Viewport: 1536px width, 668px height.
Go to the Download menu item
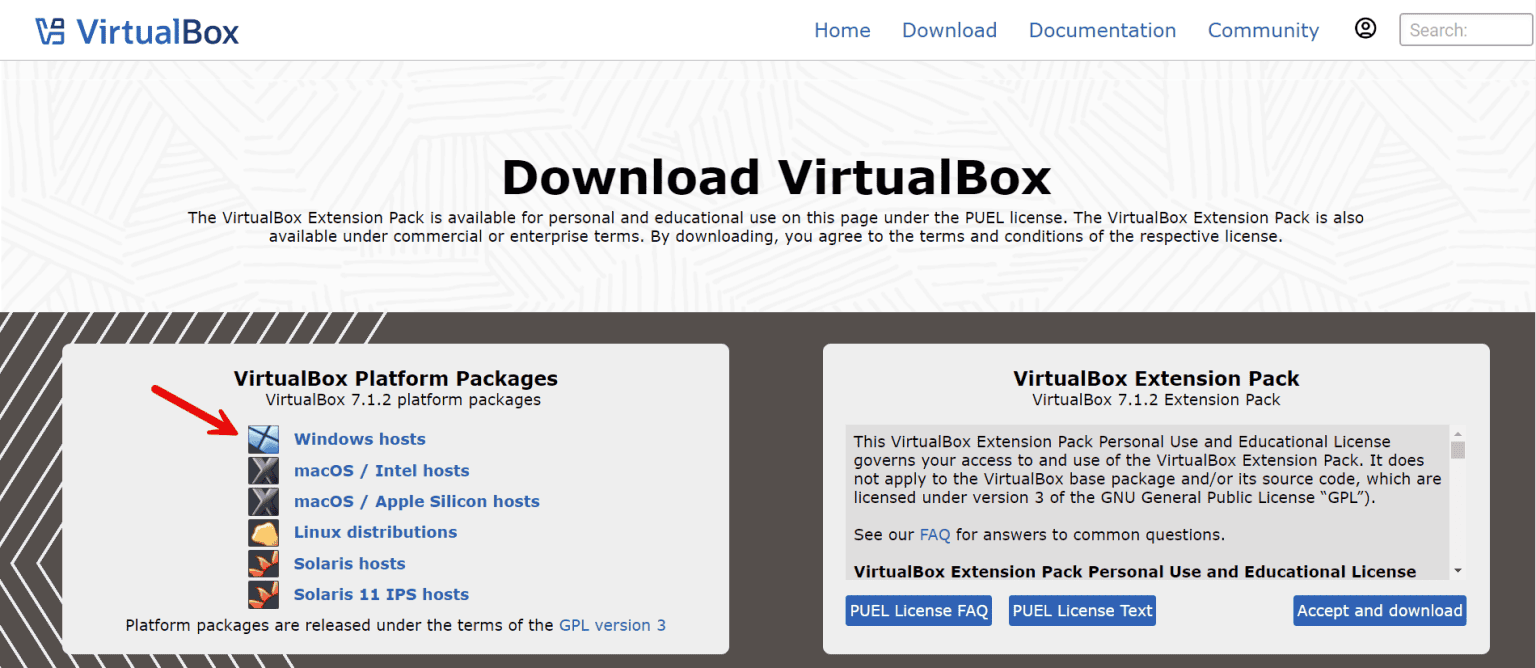tap(949, 30)
